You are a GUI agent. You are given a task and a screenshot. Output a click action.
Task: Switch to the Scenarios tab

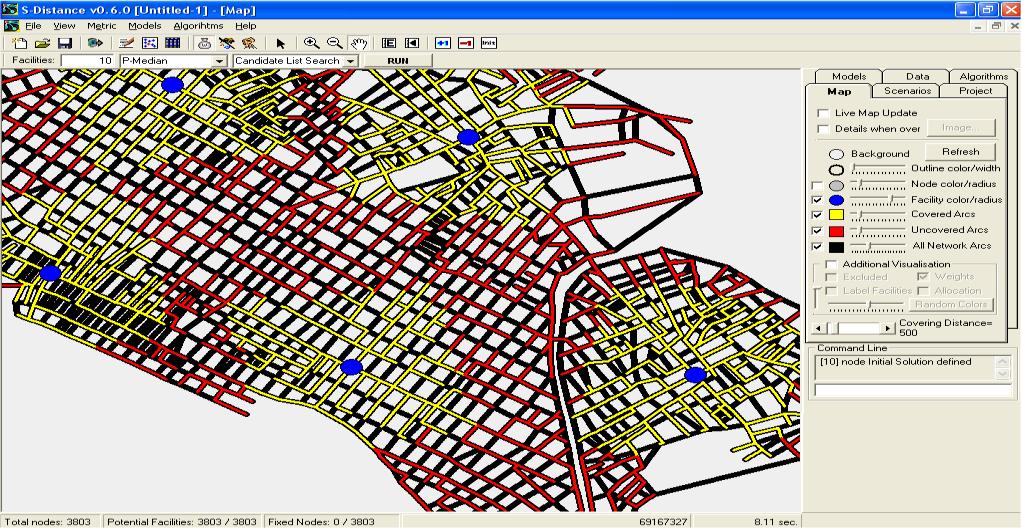point(906,90)
